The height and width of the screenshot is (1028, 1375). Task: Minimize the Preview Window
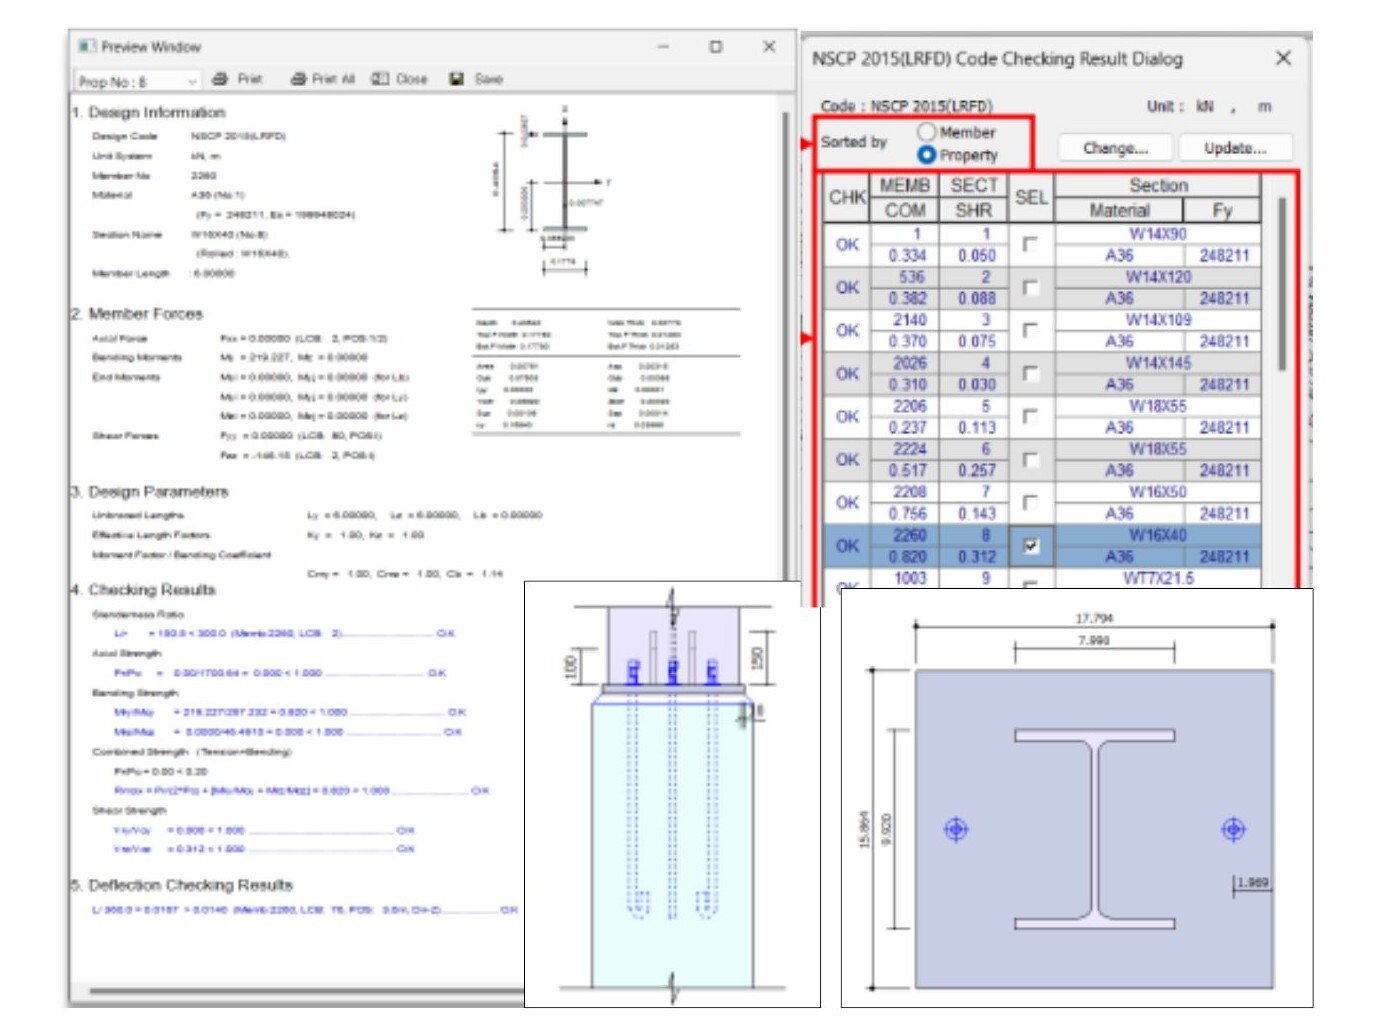point(664,46)
